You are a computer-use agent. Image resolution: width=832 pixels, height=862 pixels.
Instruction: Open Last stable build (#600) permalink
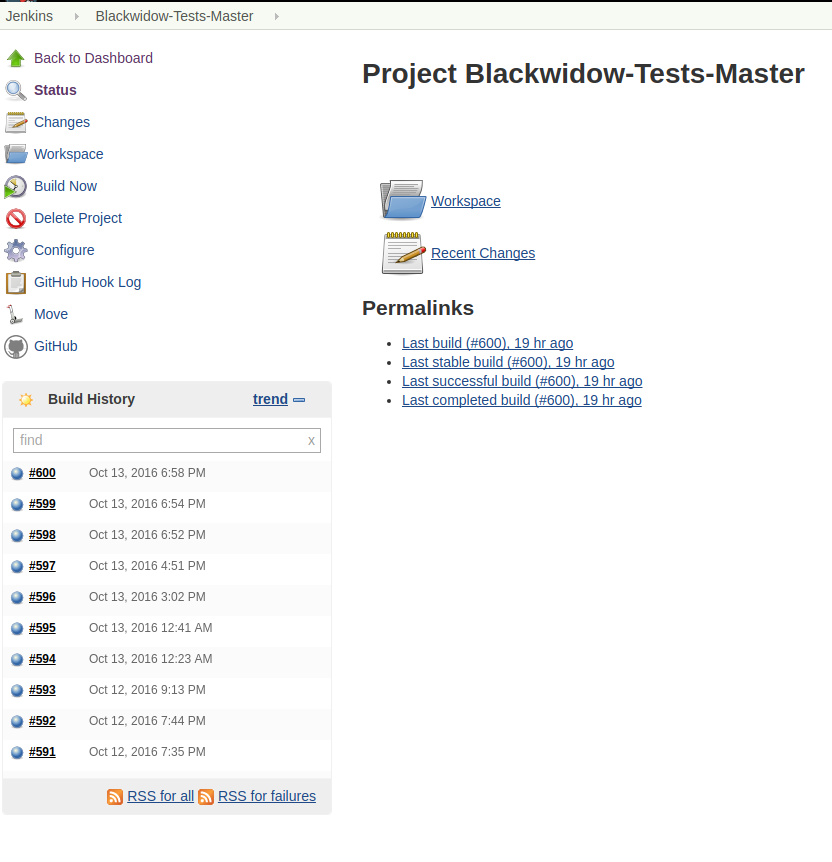[x=508, y=362]
